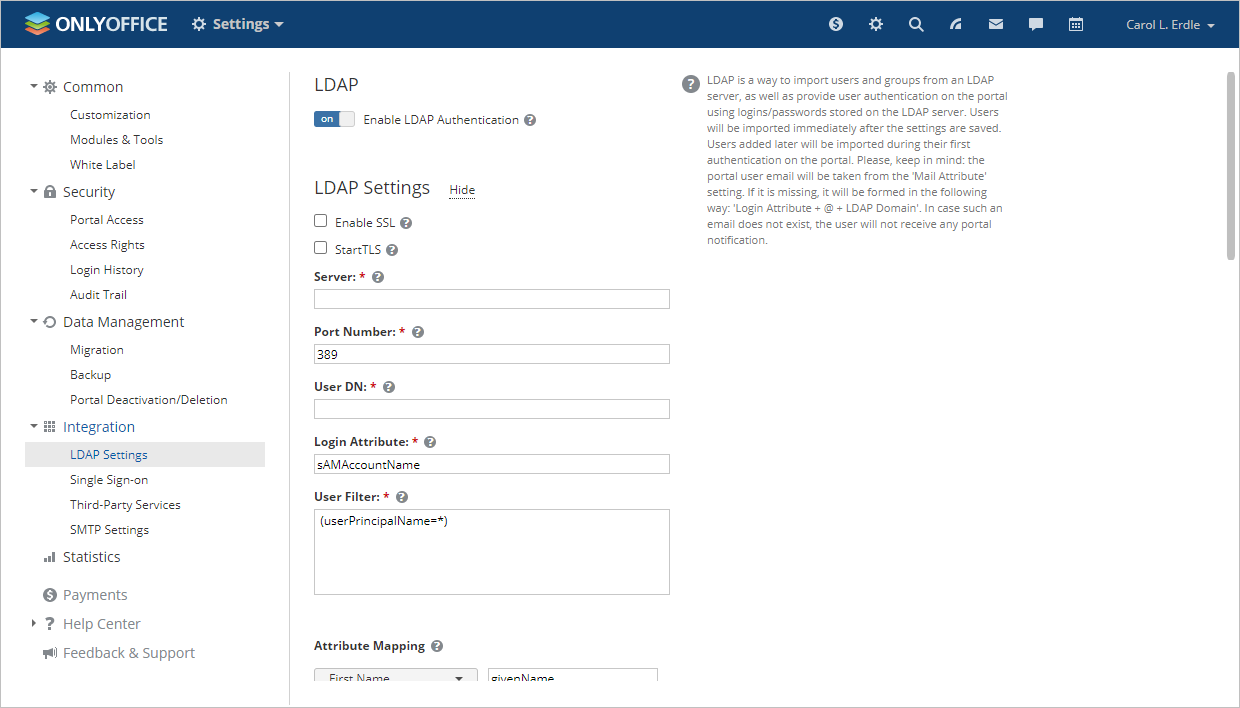Open the Single Sign-on settings page
Viewport: 1240px width, 708px height.
[x=111, y=479]
